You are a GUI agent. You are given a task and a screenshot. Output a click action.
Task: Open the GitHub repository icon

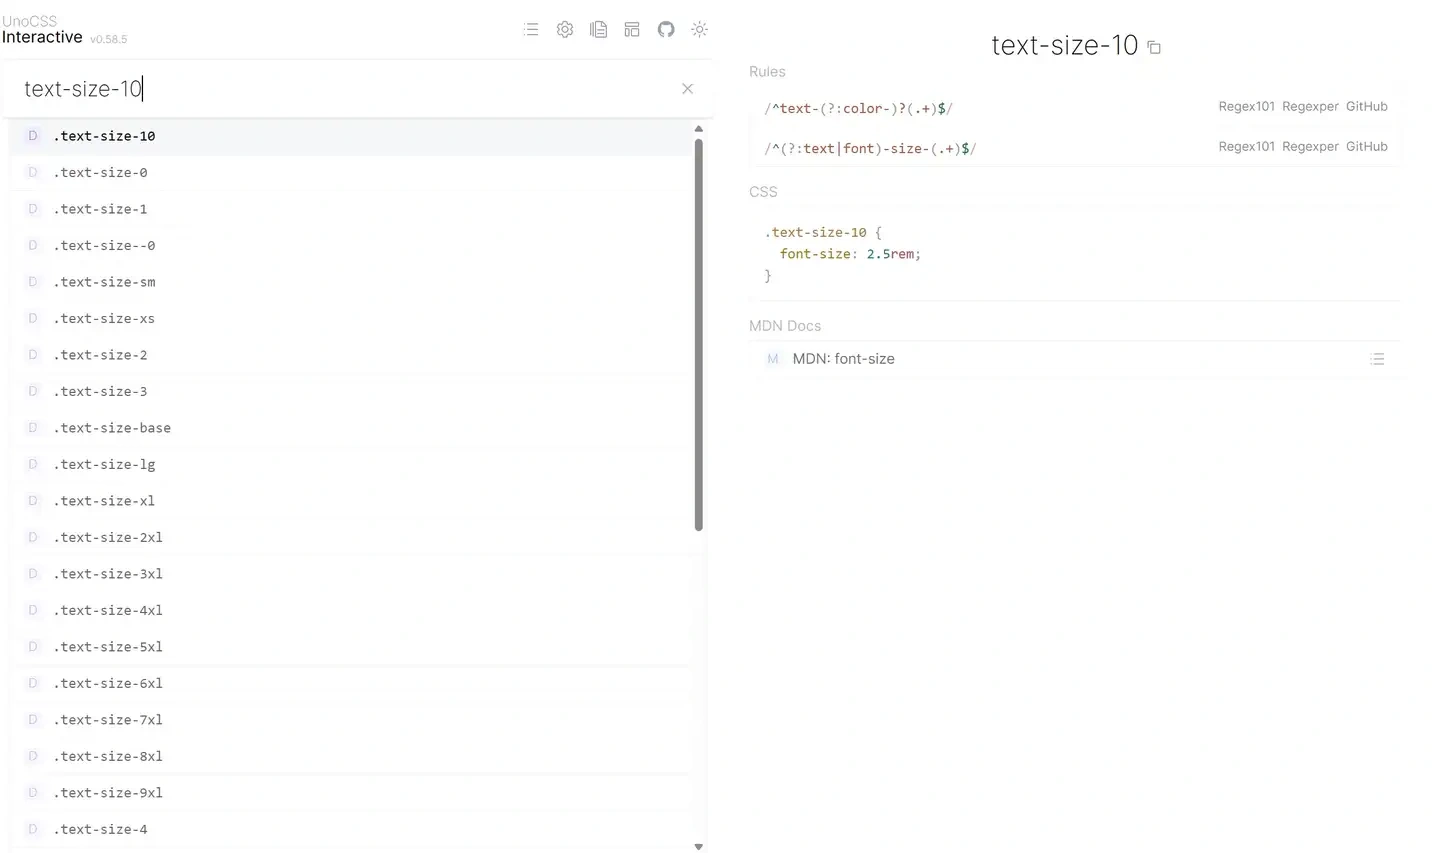pyautogui.click(x=666, y=30)
